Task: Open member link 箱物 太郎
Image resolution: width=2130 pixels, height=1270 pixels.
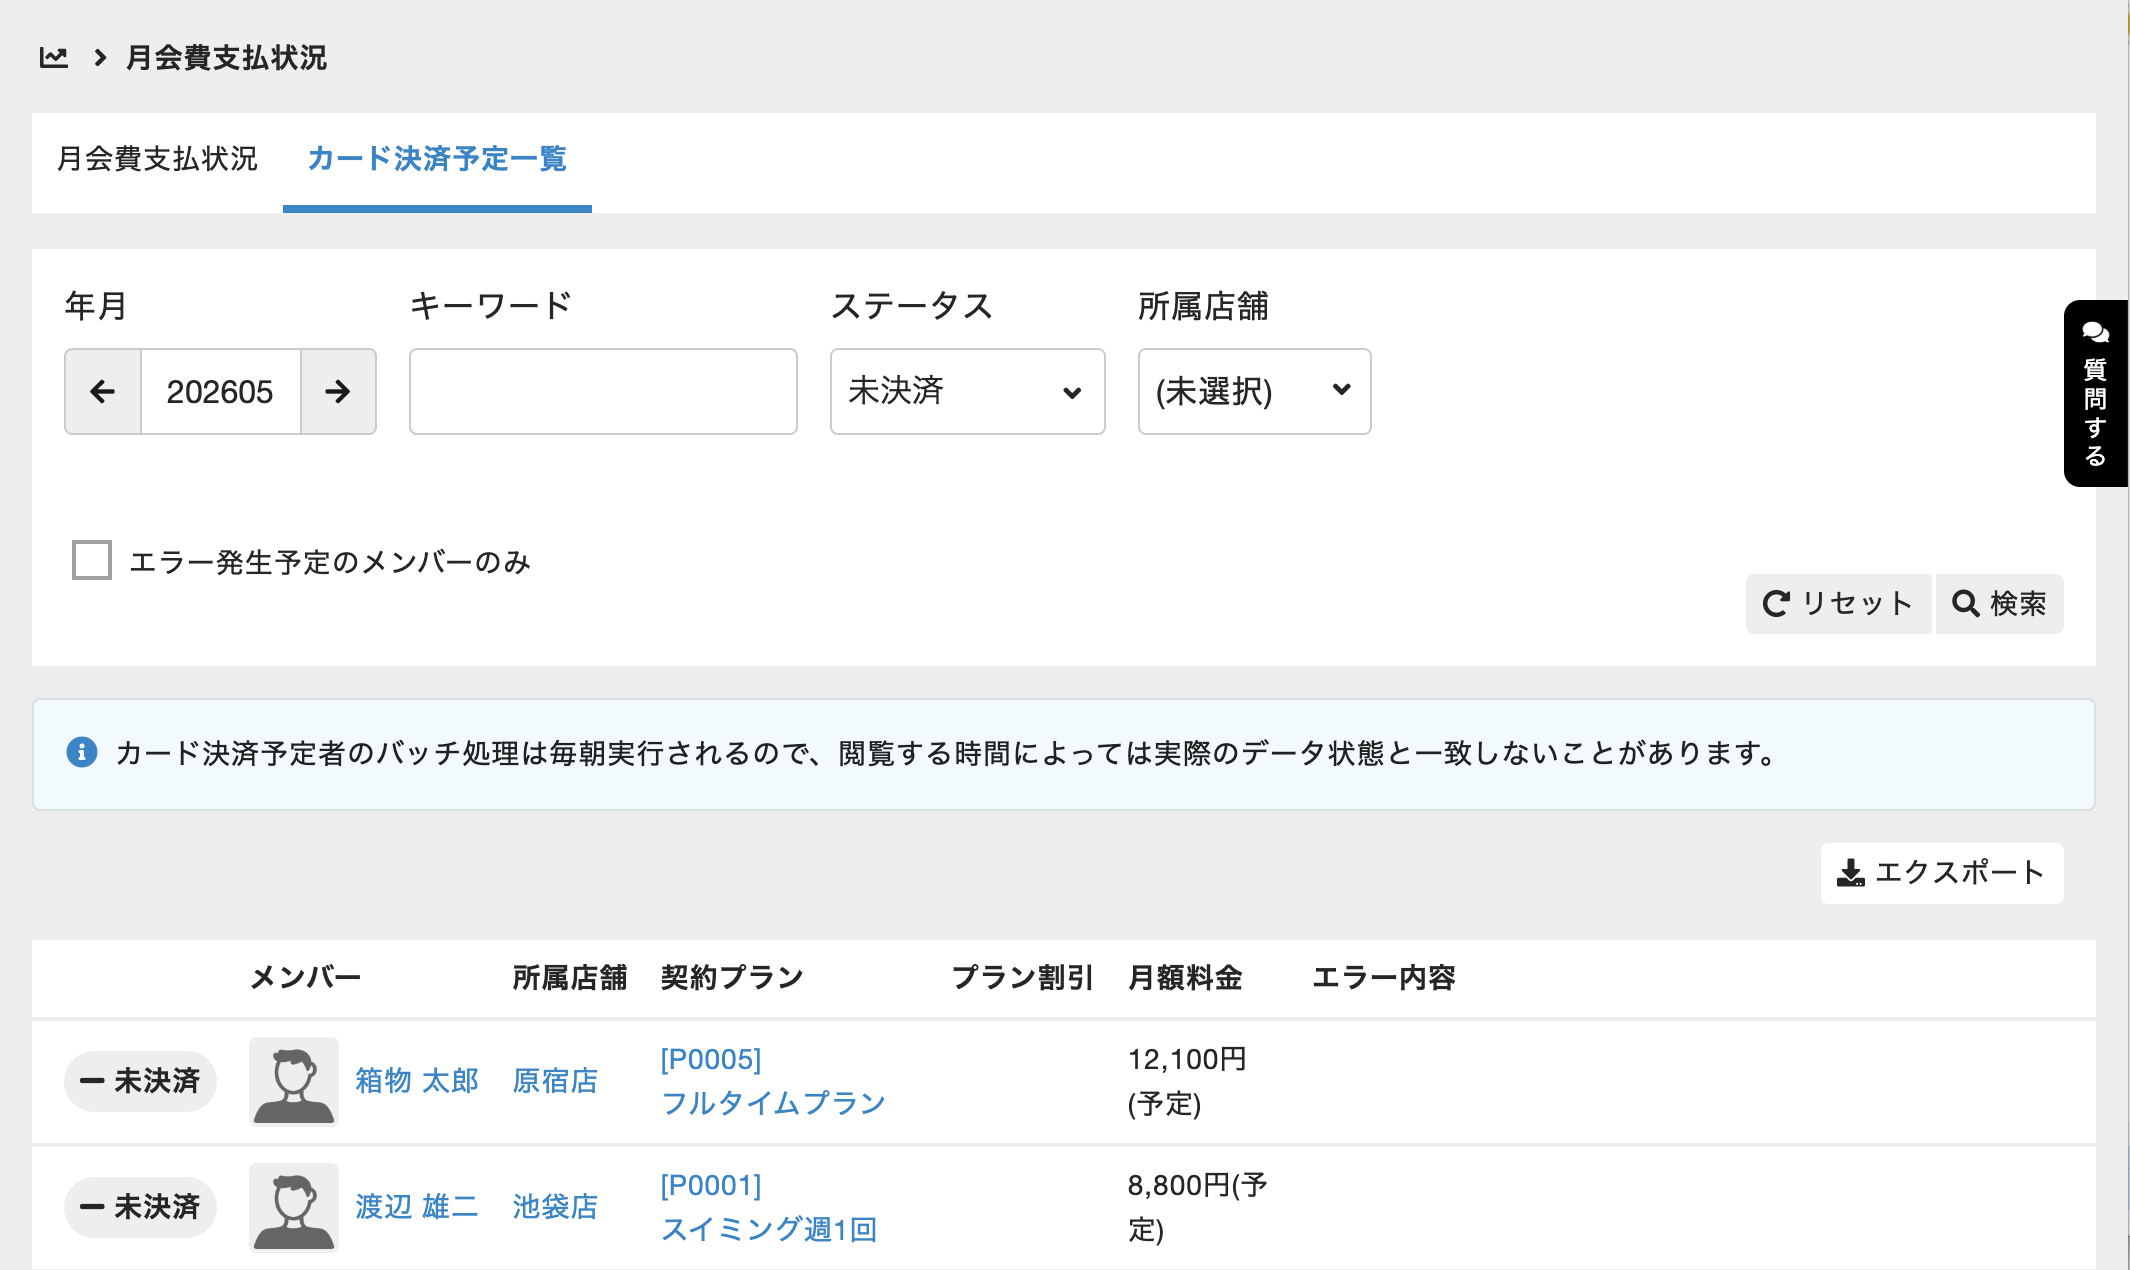Action: pos(417,1081)
